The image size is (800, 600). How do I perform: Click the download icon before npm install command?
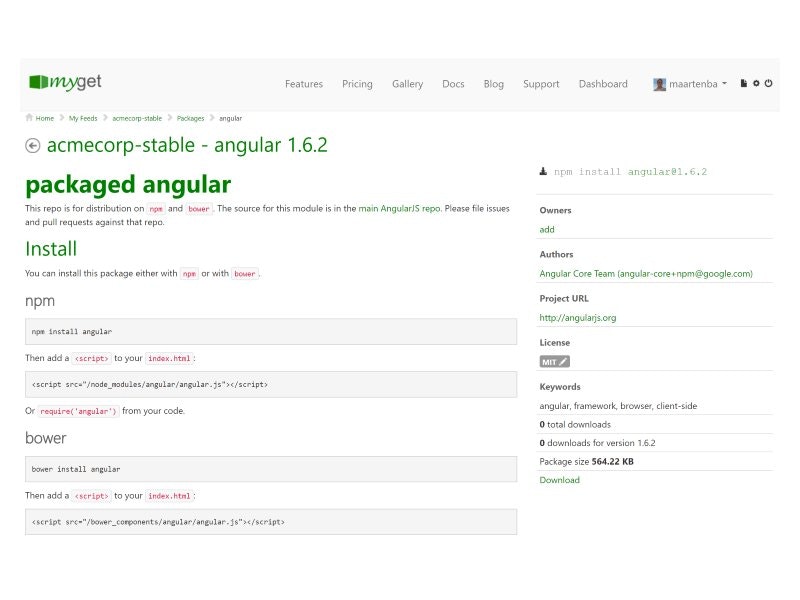(543, 171)
